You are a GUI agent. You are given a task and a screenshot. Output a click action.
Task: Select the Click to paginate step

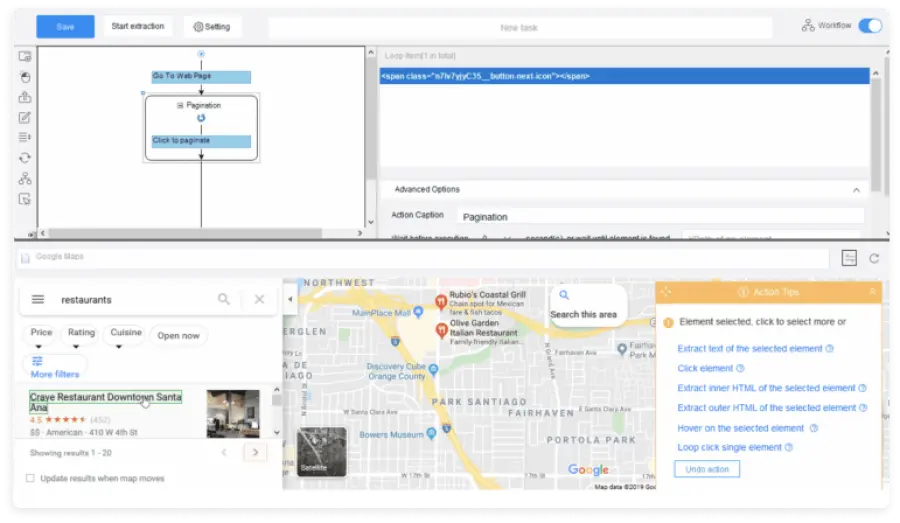pos(201,141)
